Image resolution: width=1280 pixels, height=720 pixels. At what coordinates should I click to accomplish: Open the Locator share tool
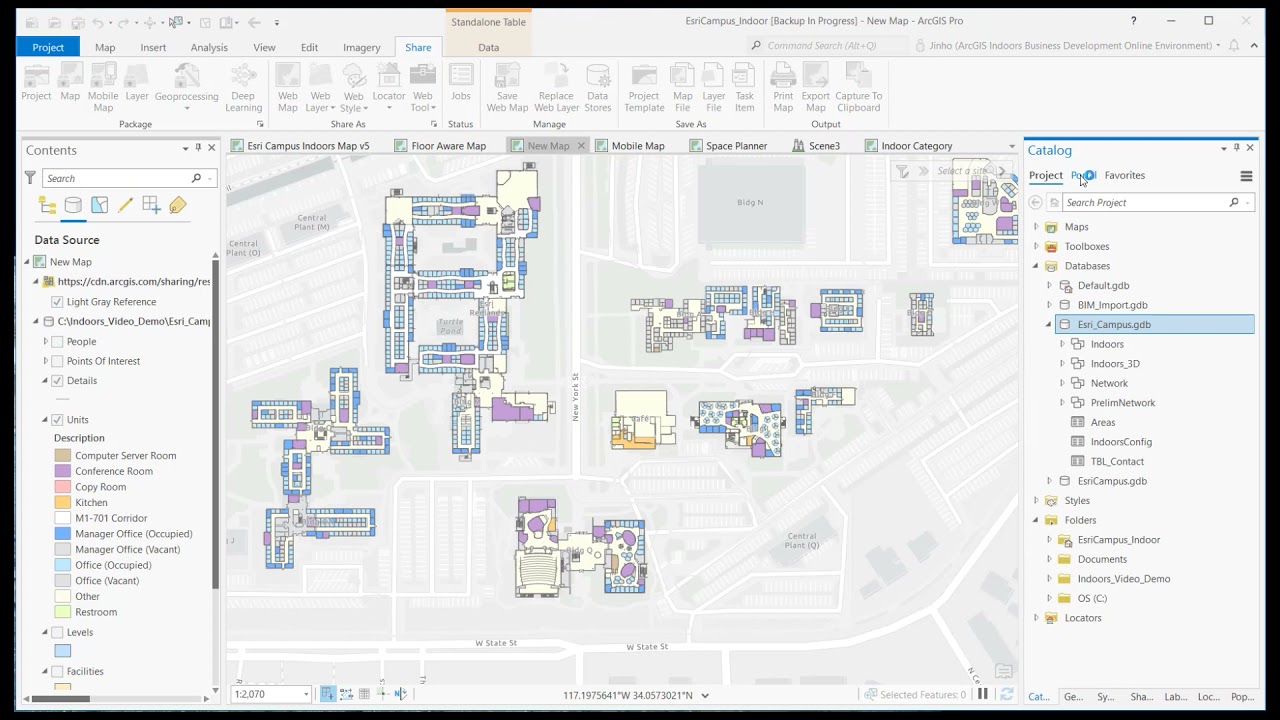tap(389, 88)
